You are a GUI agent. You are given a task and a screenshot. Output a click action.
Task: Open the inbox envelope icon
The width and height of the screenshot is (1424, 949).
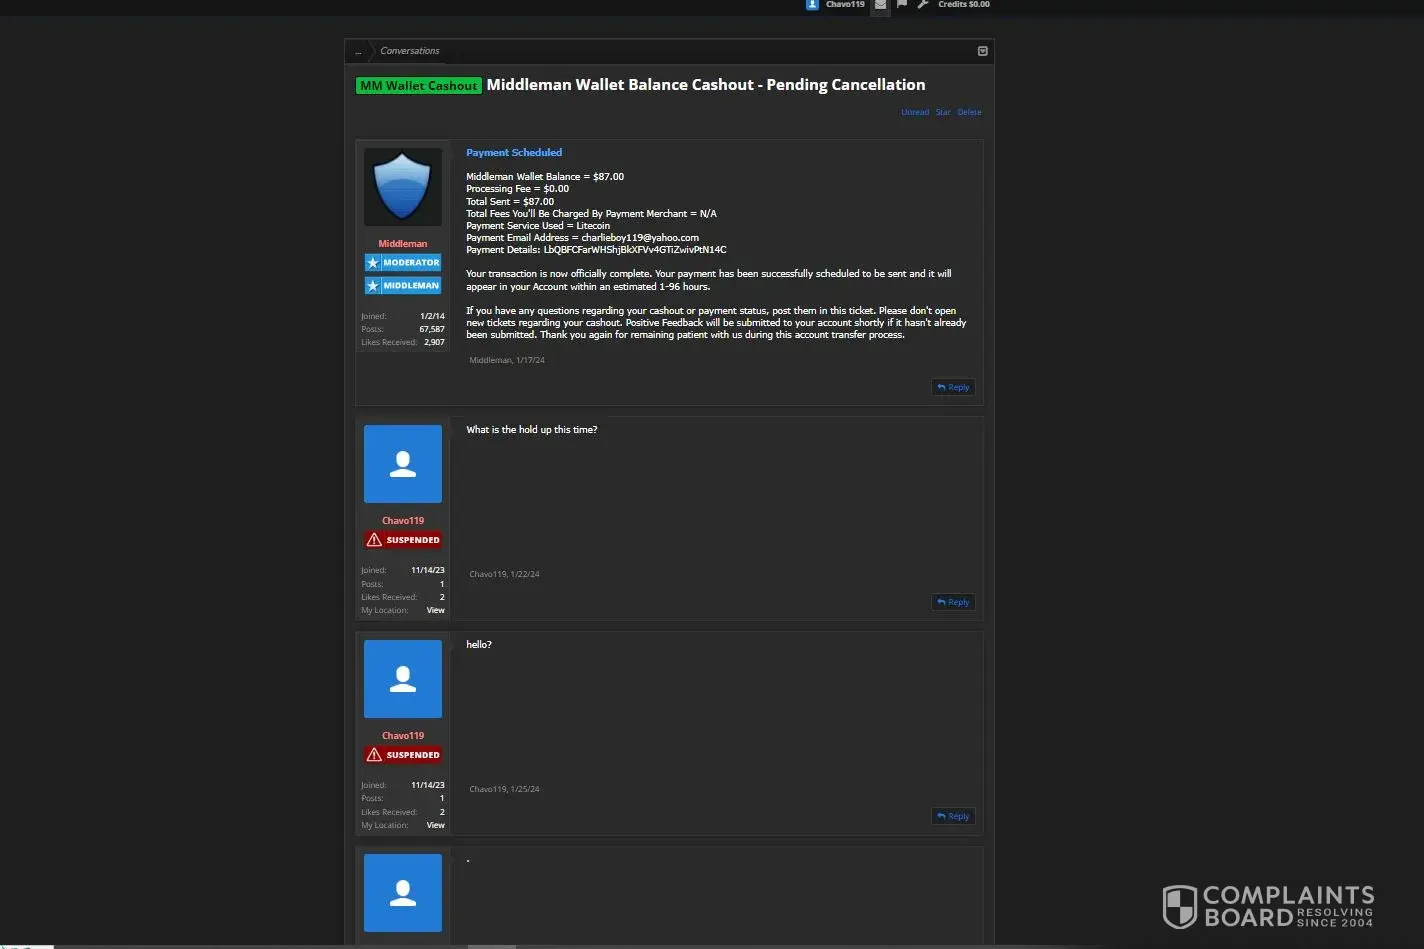click(880, 5)
